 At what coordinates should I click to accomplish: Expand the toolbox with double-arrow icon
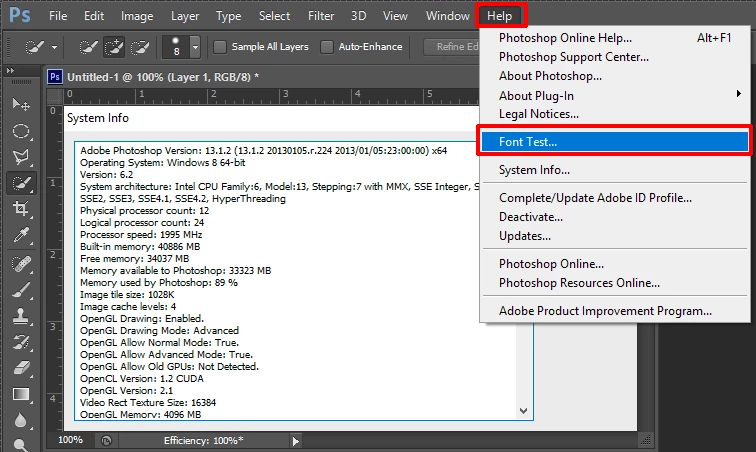point(10,70)
